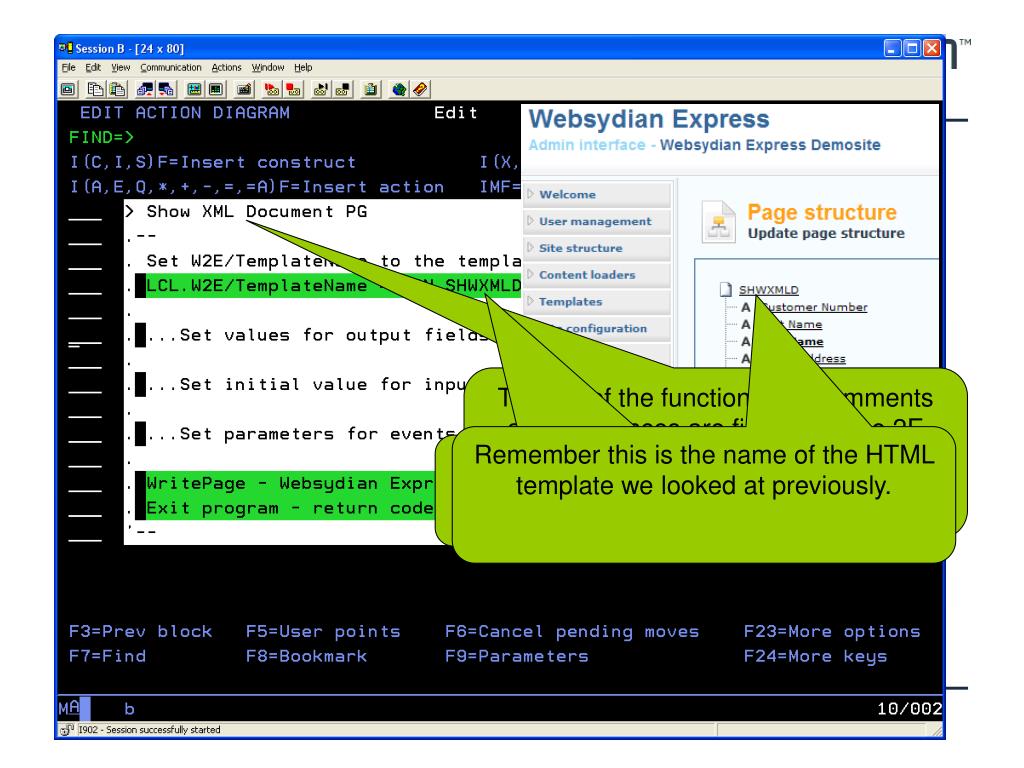Click the Page structure icon image
1024x768 pixels.
[718, 222]
